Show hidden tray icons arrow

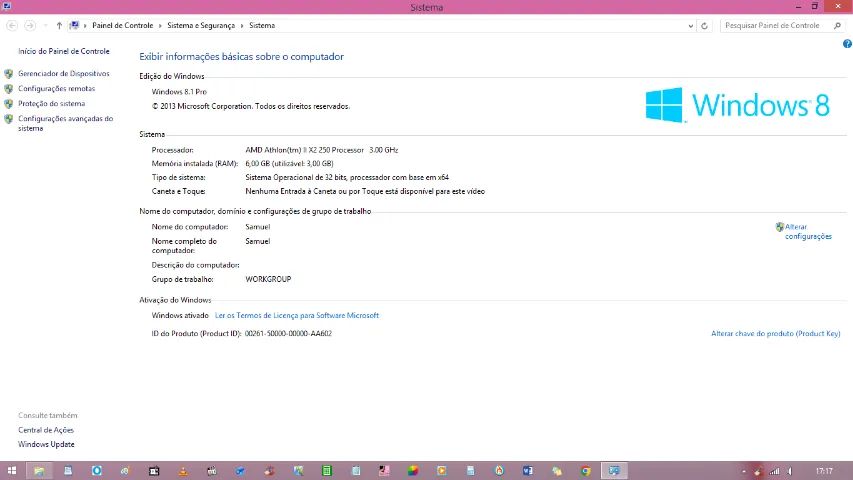tap(744, 471)
